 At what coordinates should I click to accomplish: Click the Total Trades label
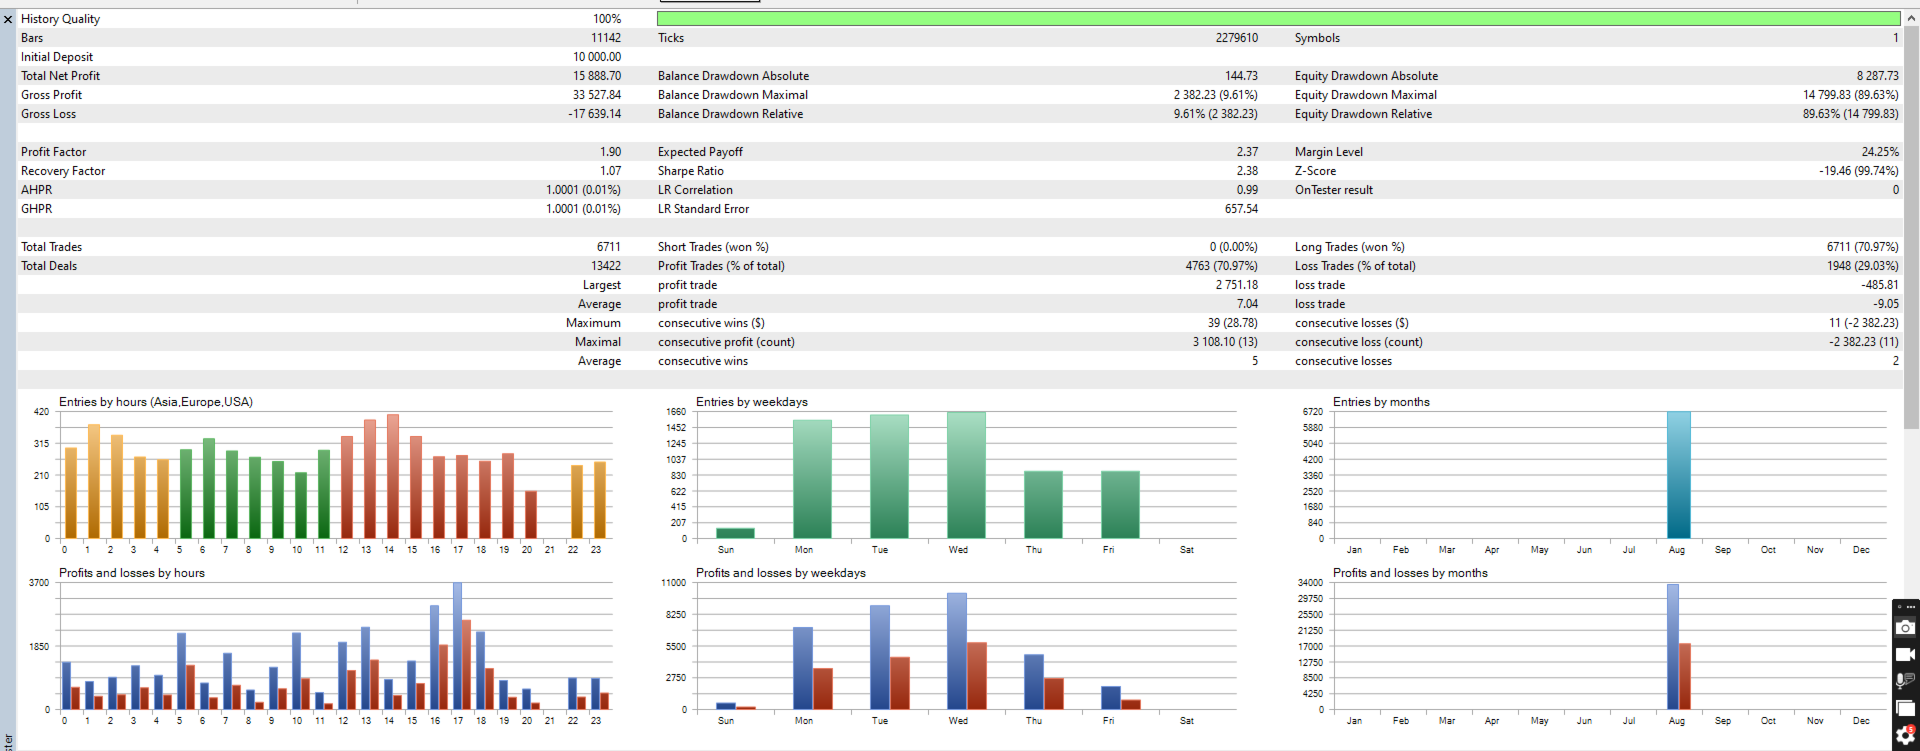pyautogui.click(x=52, y=247)
